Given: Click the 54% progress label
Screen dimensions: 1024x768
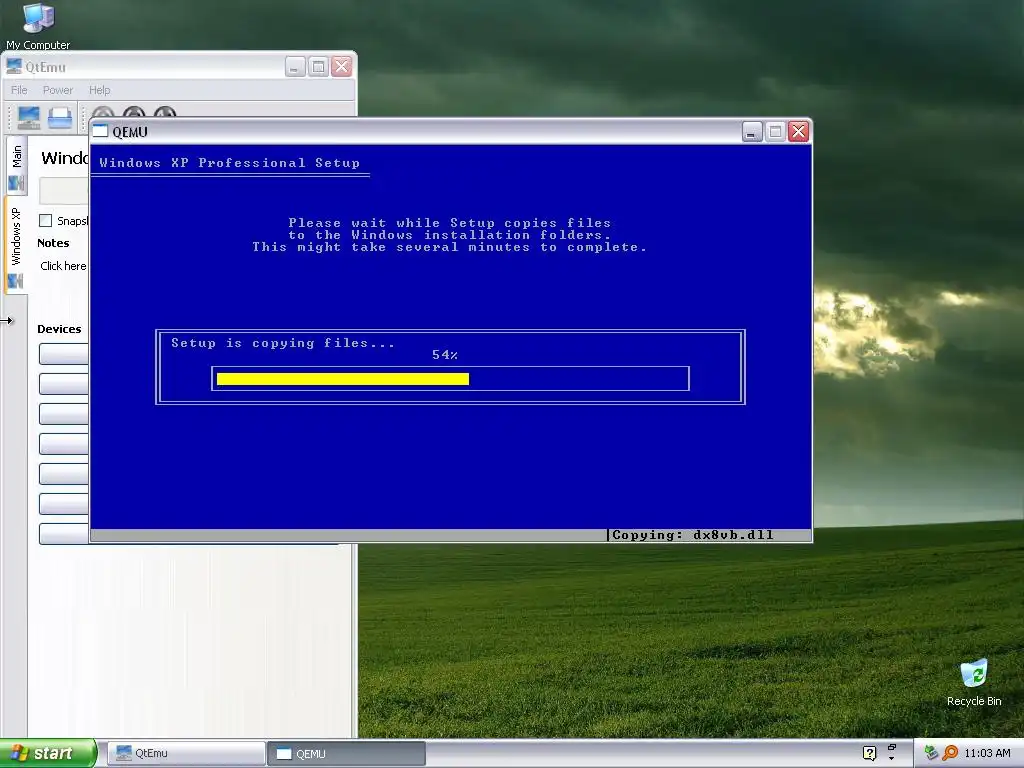Looking at the screenshot, I should click(445, 355).
